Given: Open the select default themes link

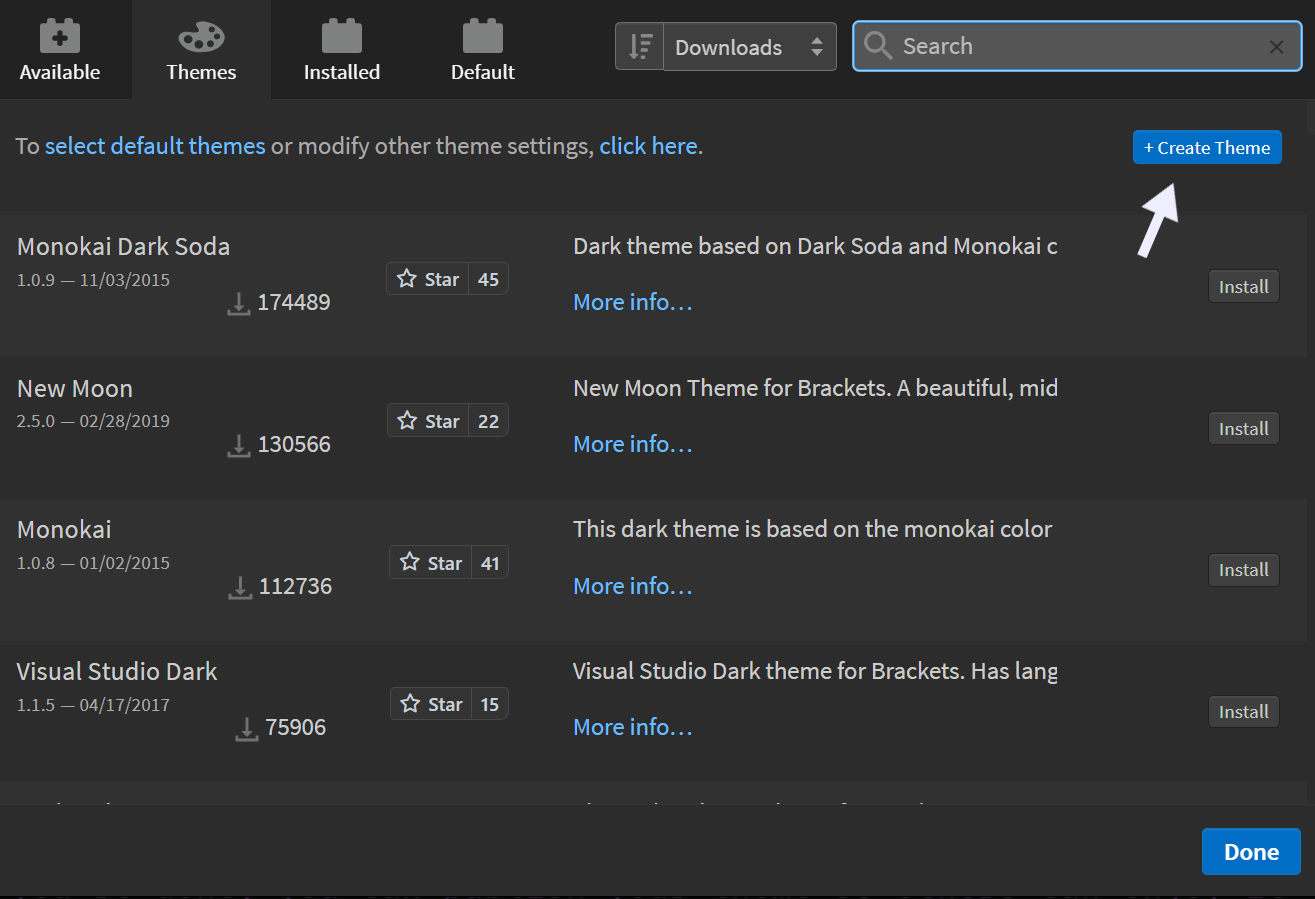Looking at the screenshot, I should pos(155,146).
